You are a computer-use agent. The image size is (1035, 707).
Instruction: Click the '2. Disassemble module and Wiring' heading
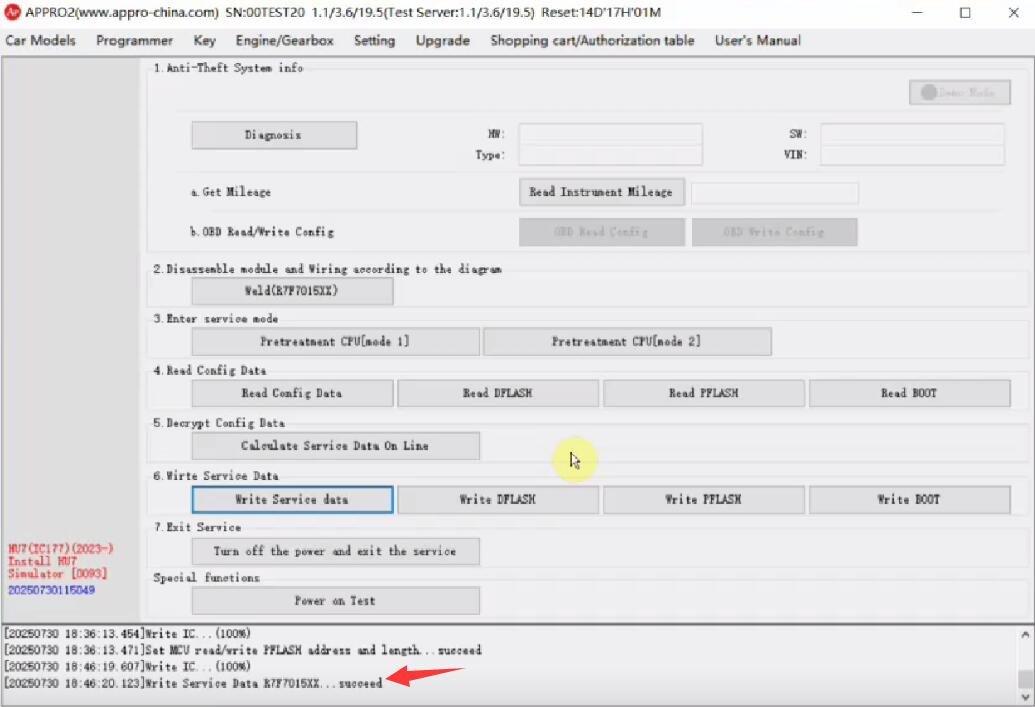click(x=327, y=269)
